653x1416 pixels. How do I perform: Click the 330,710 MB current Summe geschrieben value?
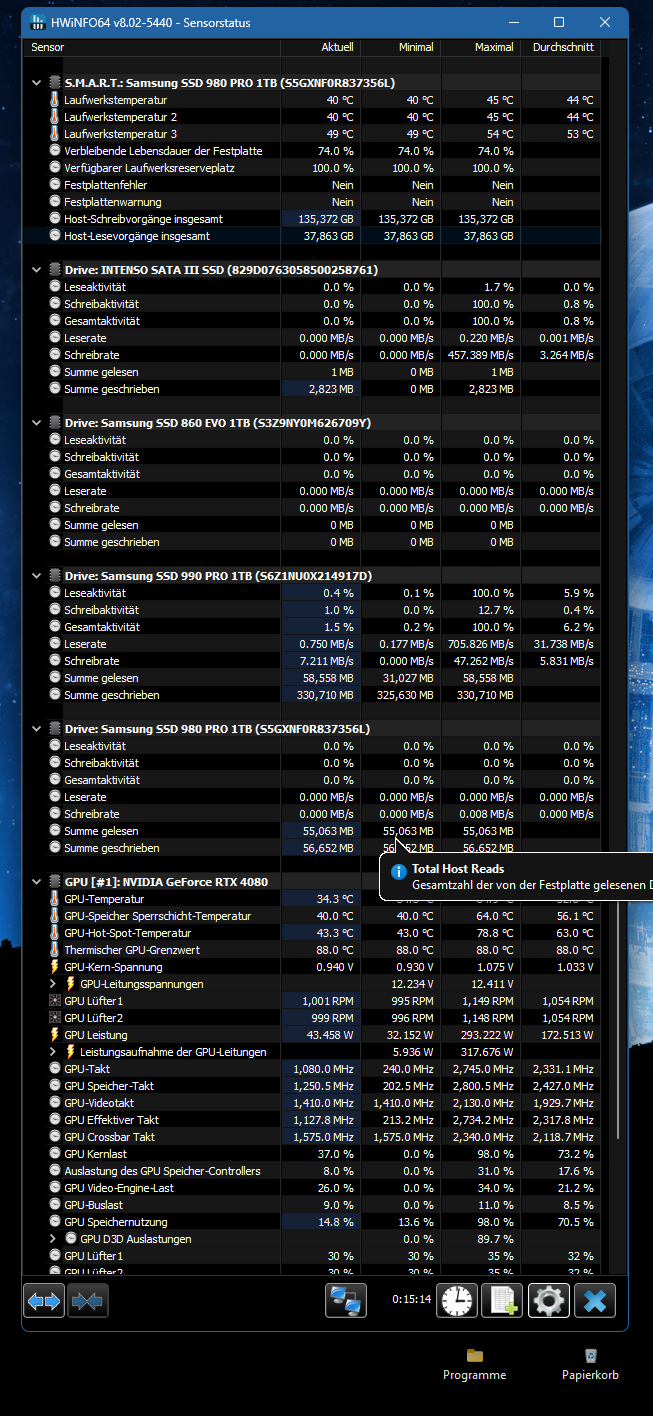[326, 695]
